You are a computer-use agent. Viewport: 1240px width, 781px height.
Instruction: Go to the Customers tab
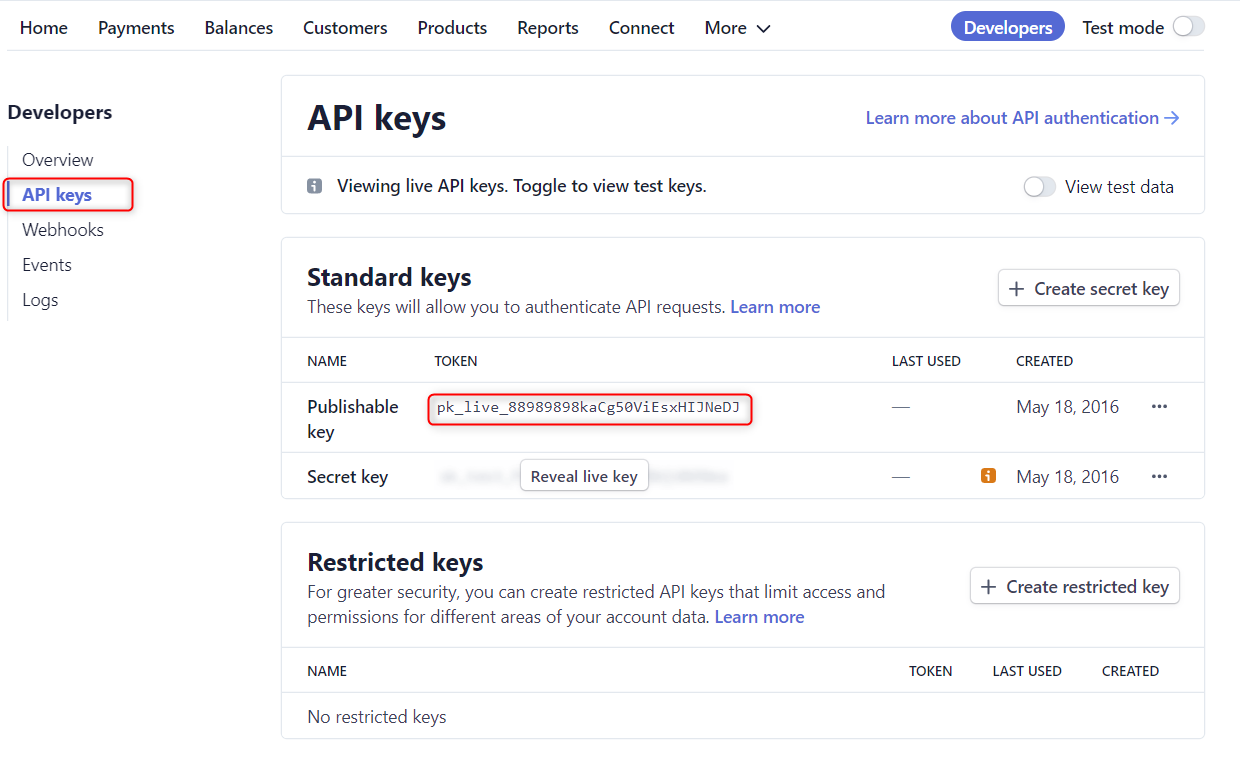pyautogui.click(x=345, y=28)
